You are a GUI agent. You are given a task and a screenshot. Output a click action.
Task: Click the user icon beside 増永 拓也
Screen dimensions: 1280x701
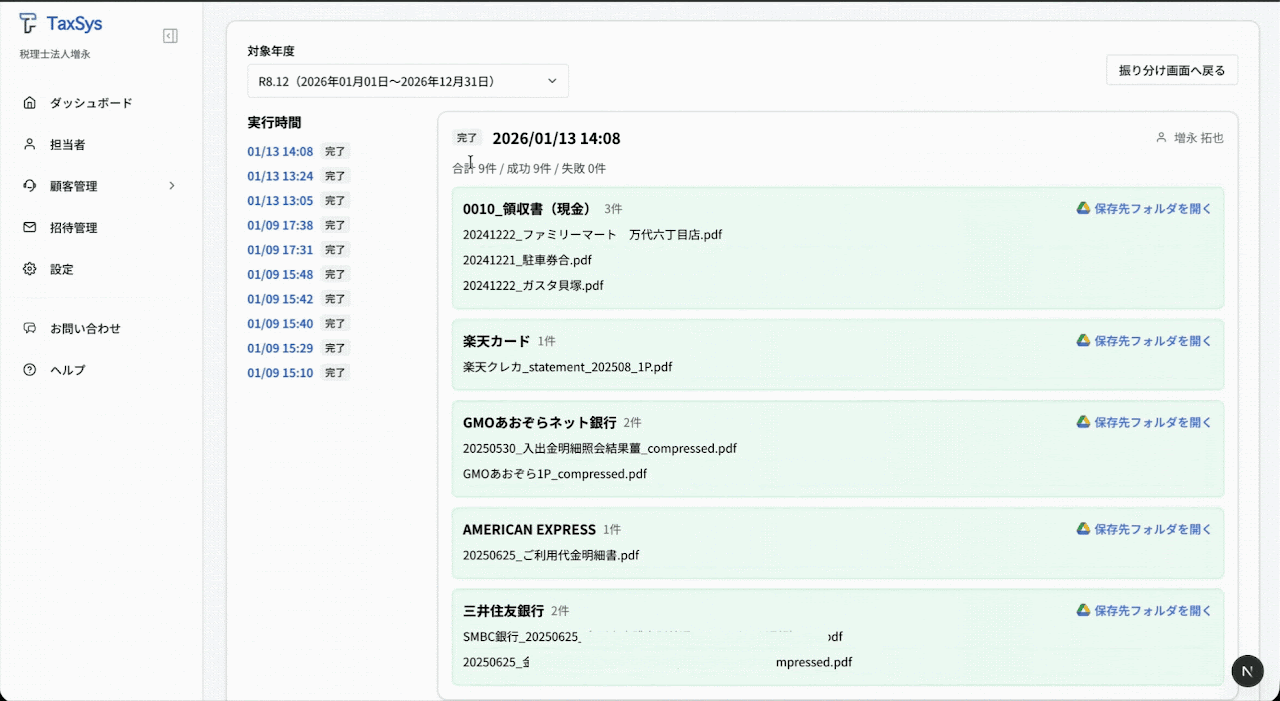click(1161, 138)
